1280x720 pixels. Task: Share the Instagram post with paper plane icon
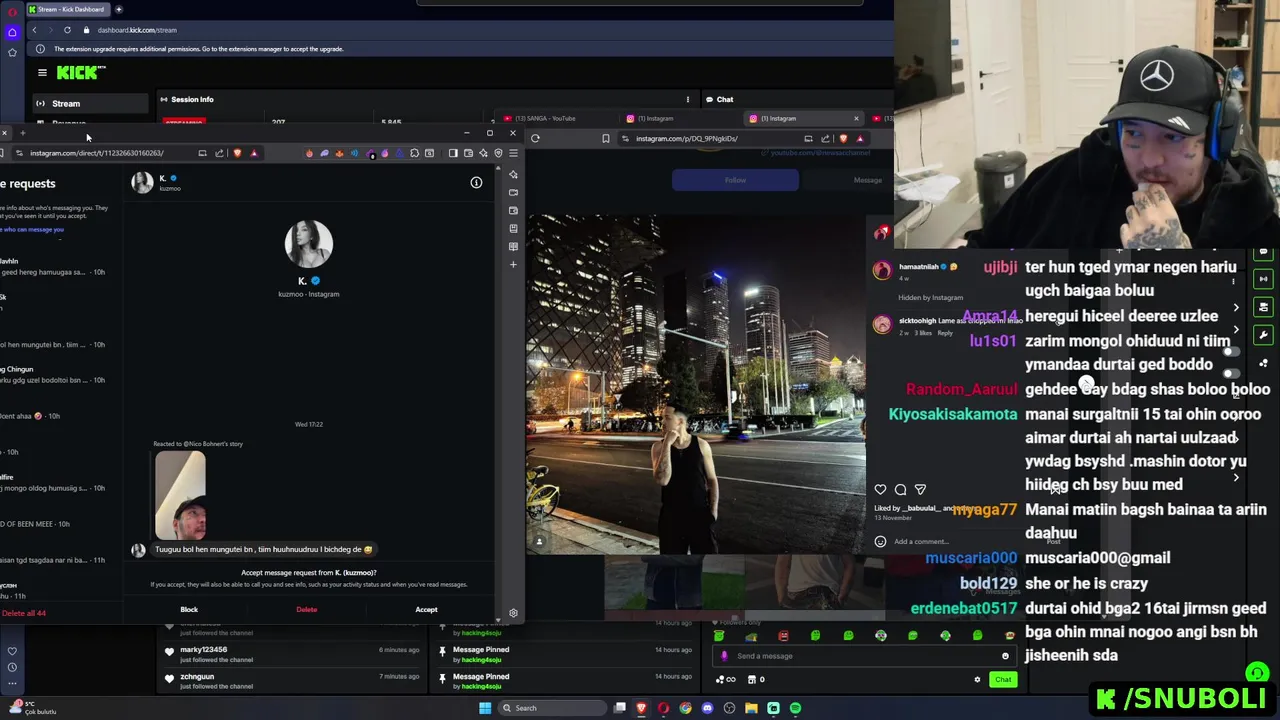pyautogui.click(x=920, y=489)
